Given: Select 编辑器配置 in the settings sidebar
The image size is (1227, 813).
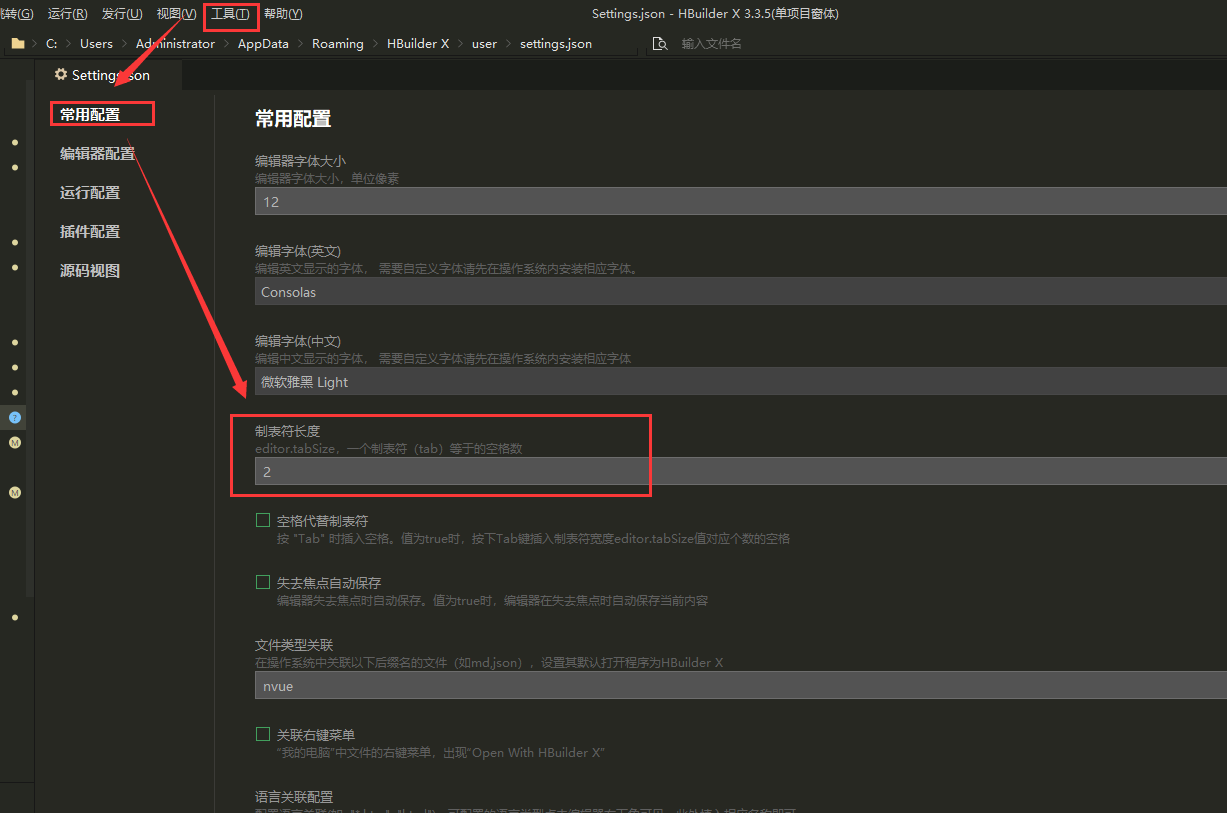Looking at the screenshot, I should (97, 154).
